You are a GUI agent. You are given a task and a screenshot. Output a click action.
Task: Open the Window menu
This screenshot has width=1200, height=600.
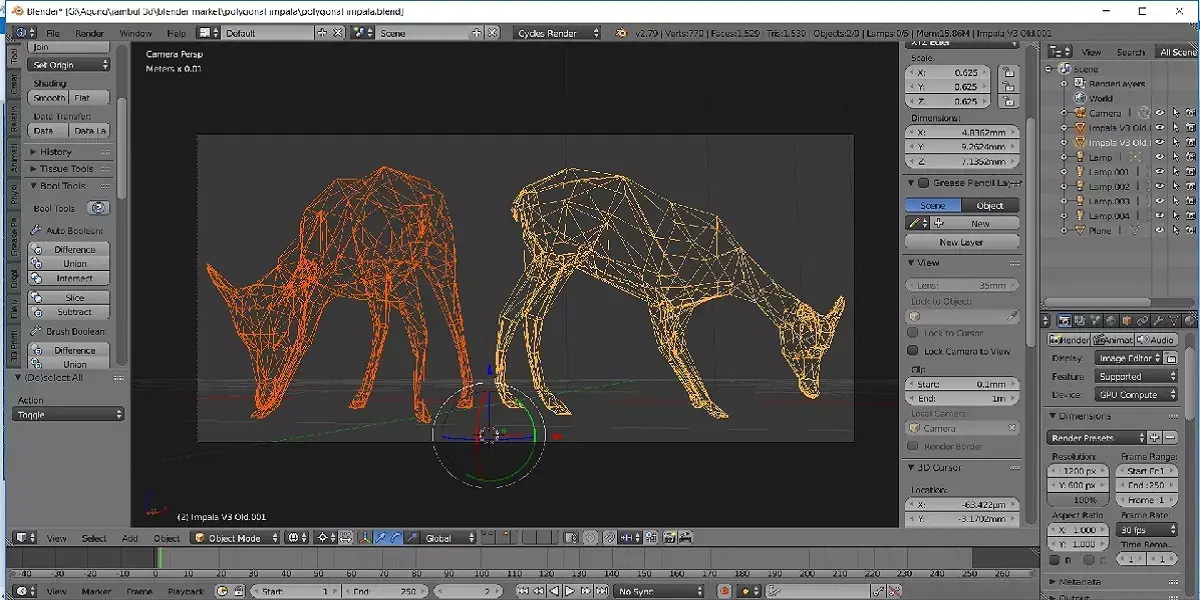pyautogui.click(x=135, y=33)
